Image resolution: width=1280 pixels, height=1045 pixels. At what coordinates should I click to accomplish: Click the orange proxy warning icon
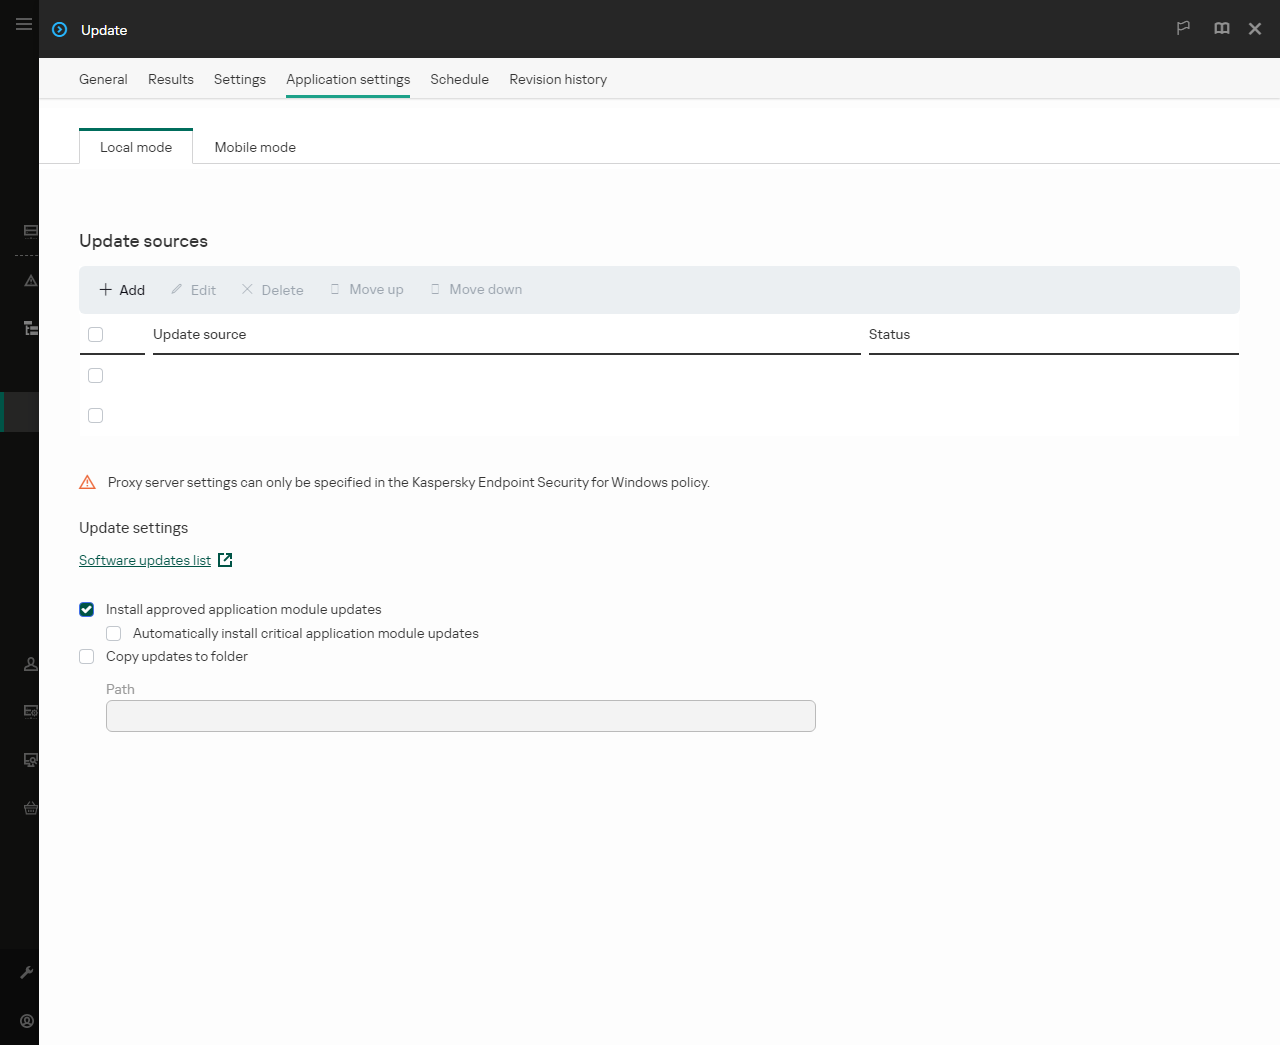(x=88, y=482)
